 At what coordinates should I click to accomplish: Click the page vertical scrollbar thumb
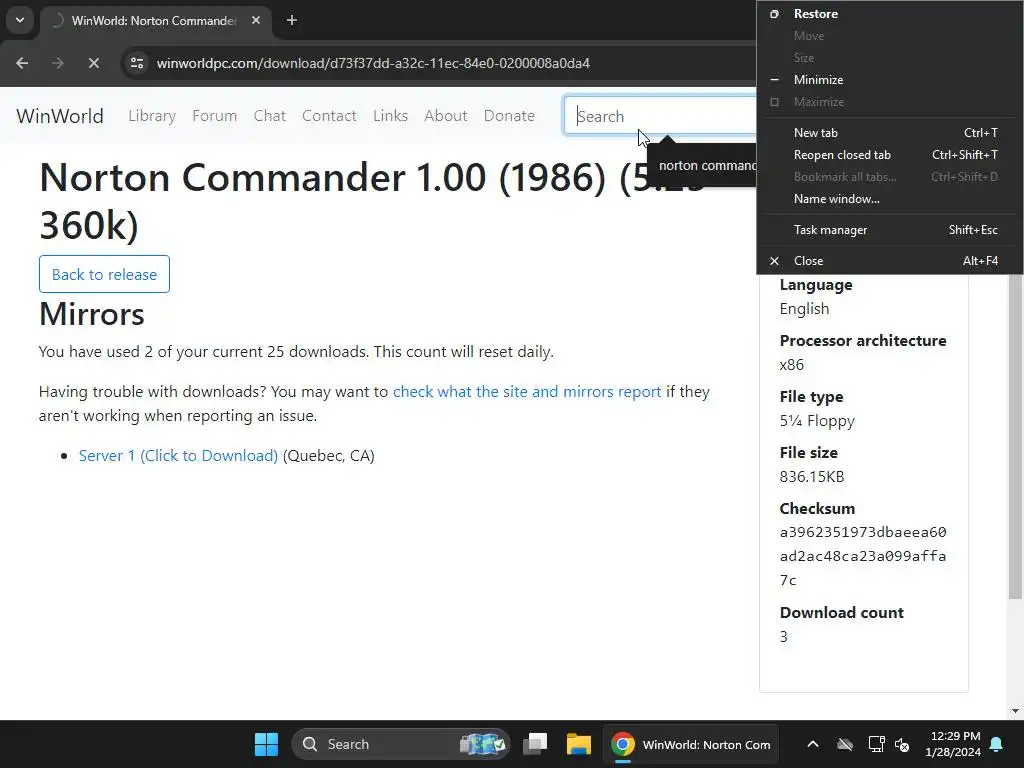click(x=1015, y=436)
